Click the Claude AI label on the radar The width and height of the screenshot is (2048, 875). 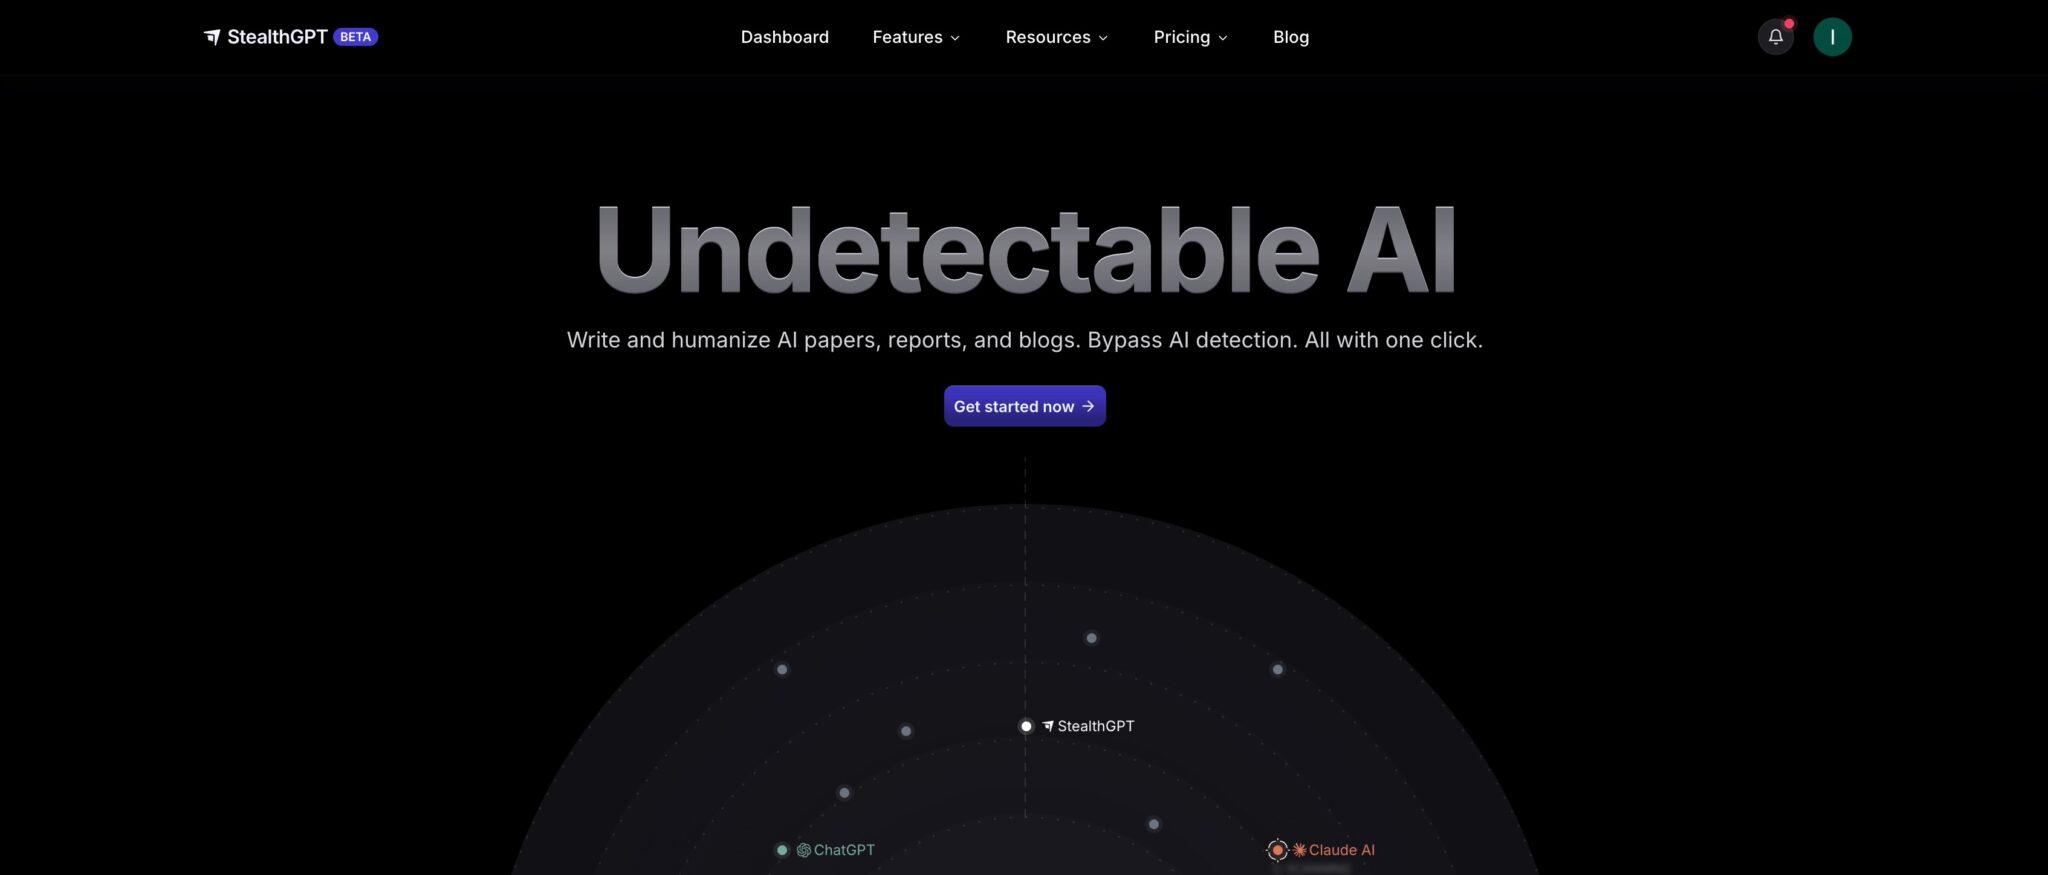click(1341, 849)
